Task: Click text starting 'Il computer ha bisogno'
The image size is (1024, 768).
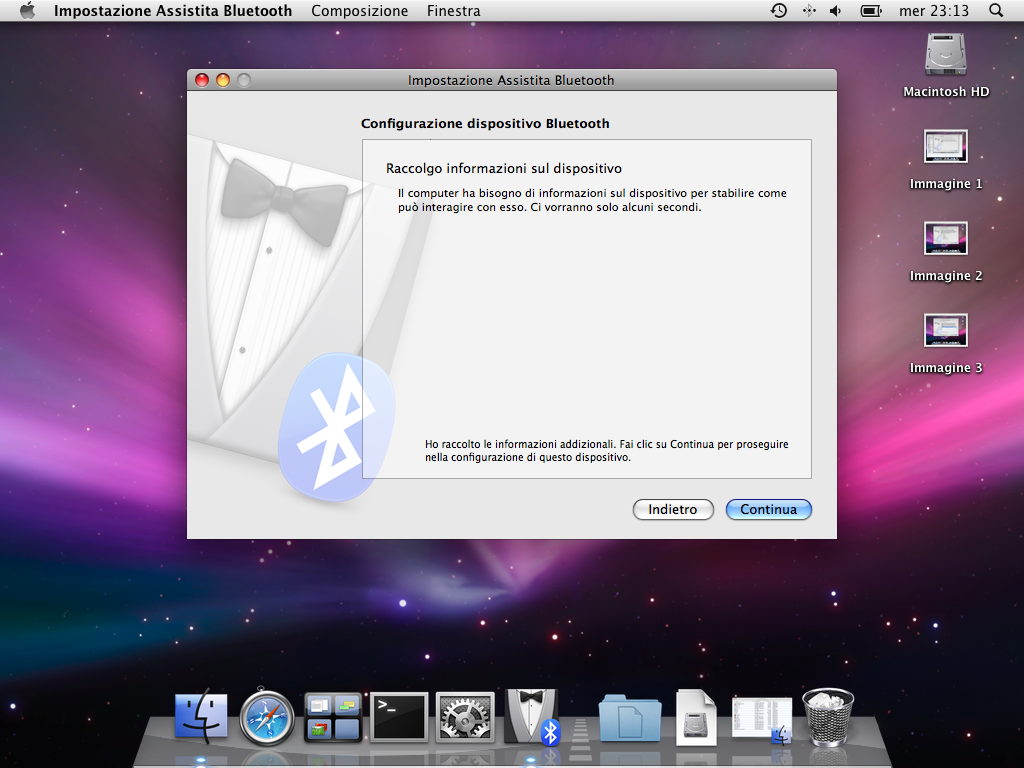Action: pos(592,200)
